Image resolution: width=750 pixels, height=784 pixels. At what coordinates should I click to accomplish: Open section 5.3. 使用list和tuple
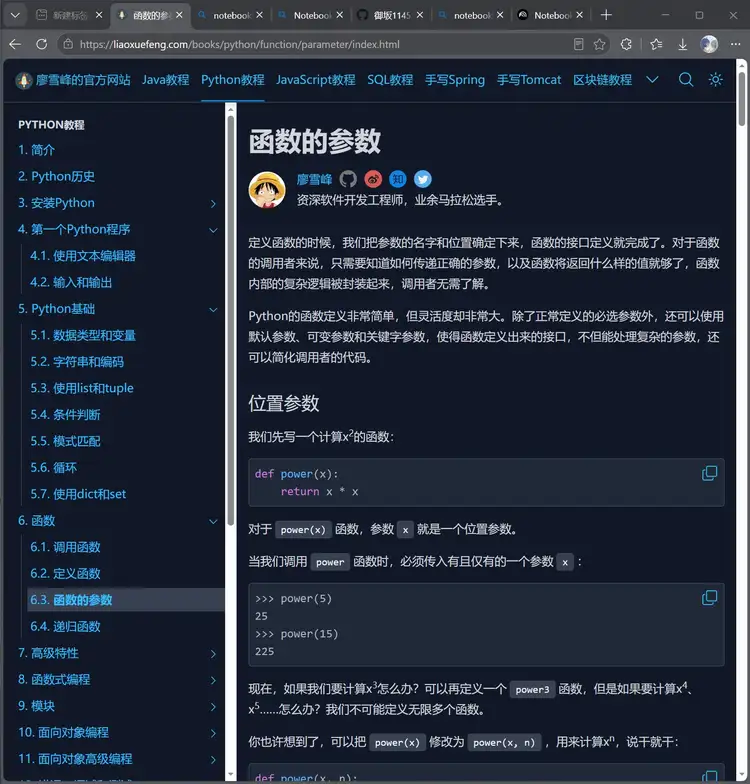click(82, 388)
